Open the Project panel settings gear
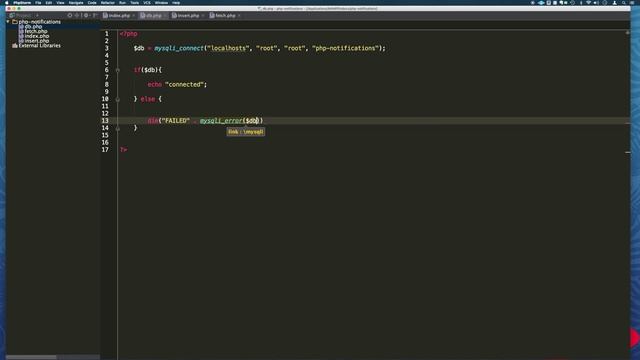 tap(86, 16)
